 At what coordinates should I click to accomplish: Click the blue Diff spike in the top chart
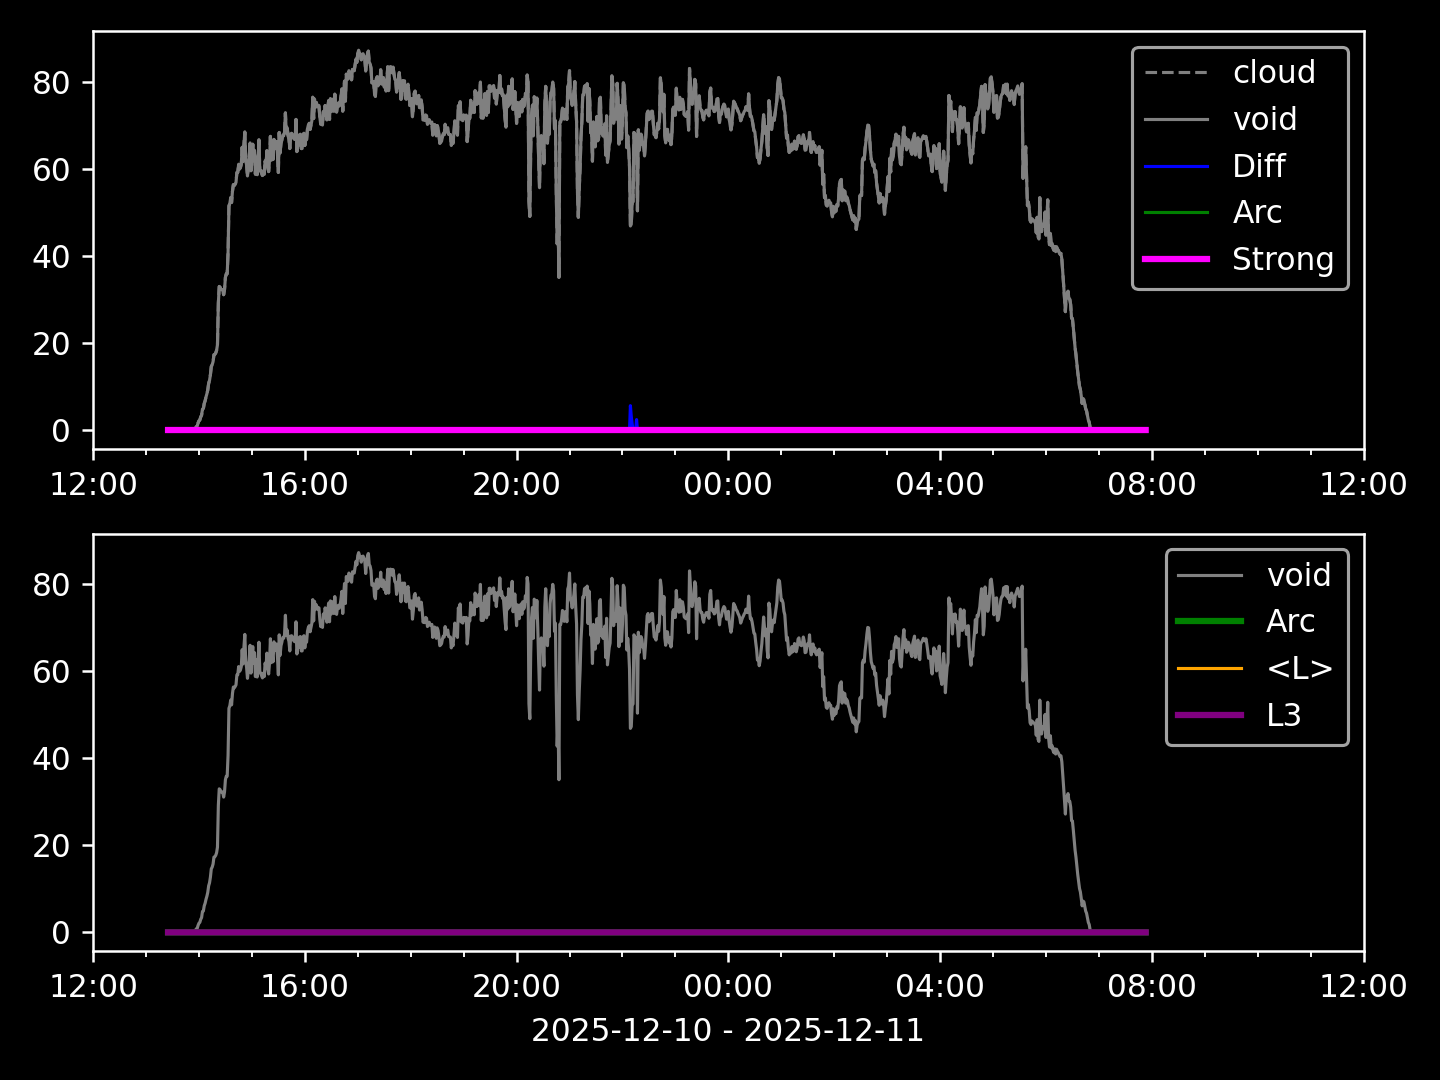[631, 416]
